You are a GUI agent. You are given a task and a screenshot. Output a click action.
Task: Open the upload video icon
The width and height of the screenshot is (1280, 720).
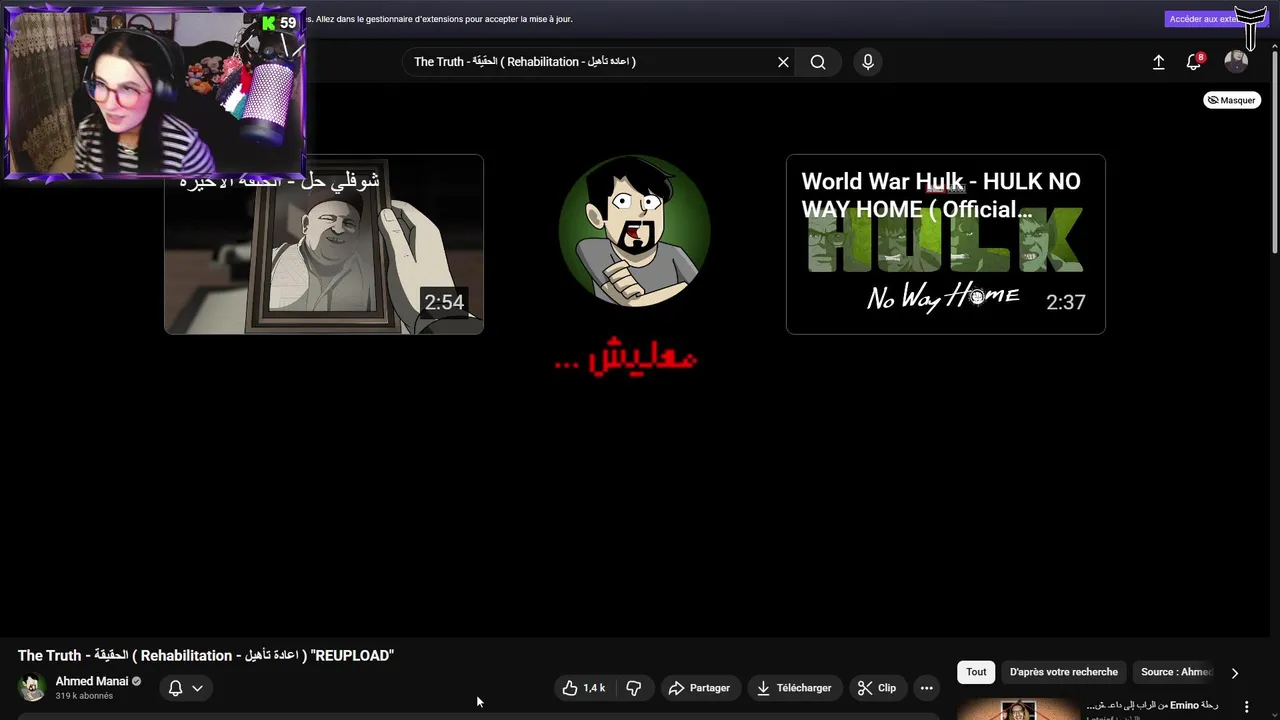pyautogui.click(x=1158, y=62)
